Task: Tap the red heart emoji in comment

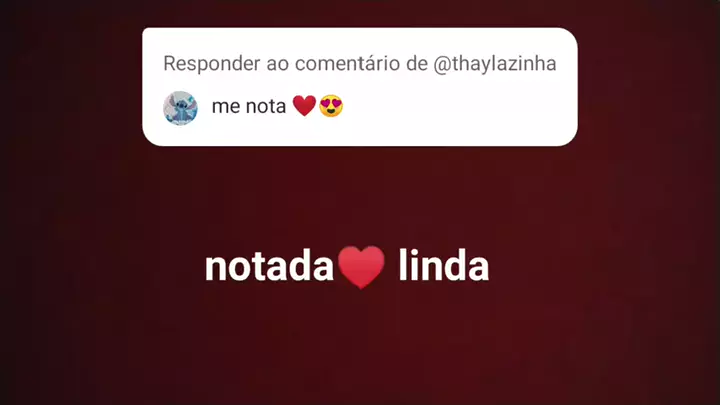Action: tap(304, 106)
